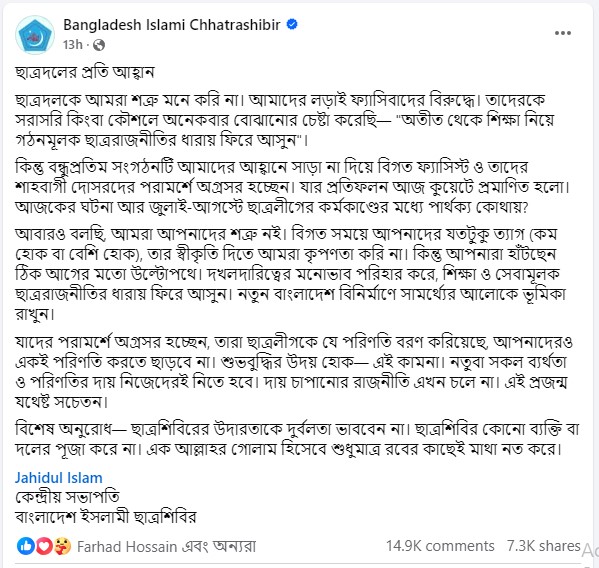Click the heading ছাত্রদলের প্রতি আহ্বান

coord(84,72)
